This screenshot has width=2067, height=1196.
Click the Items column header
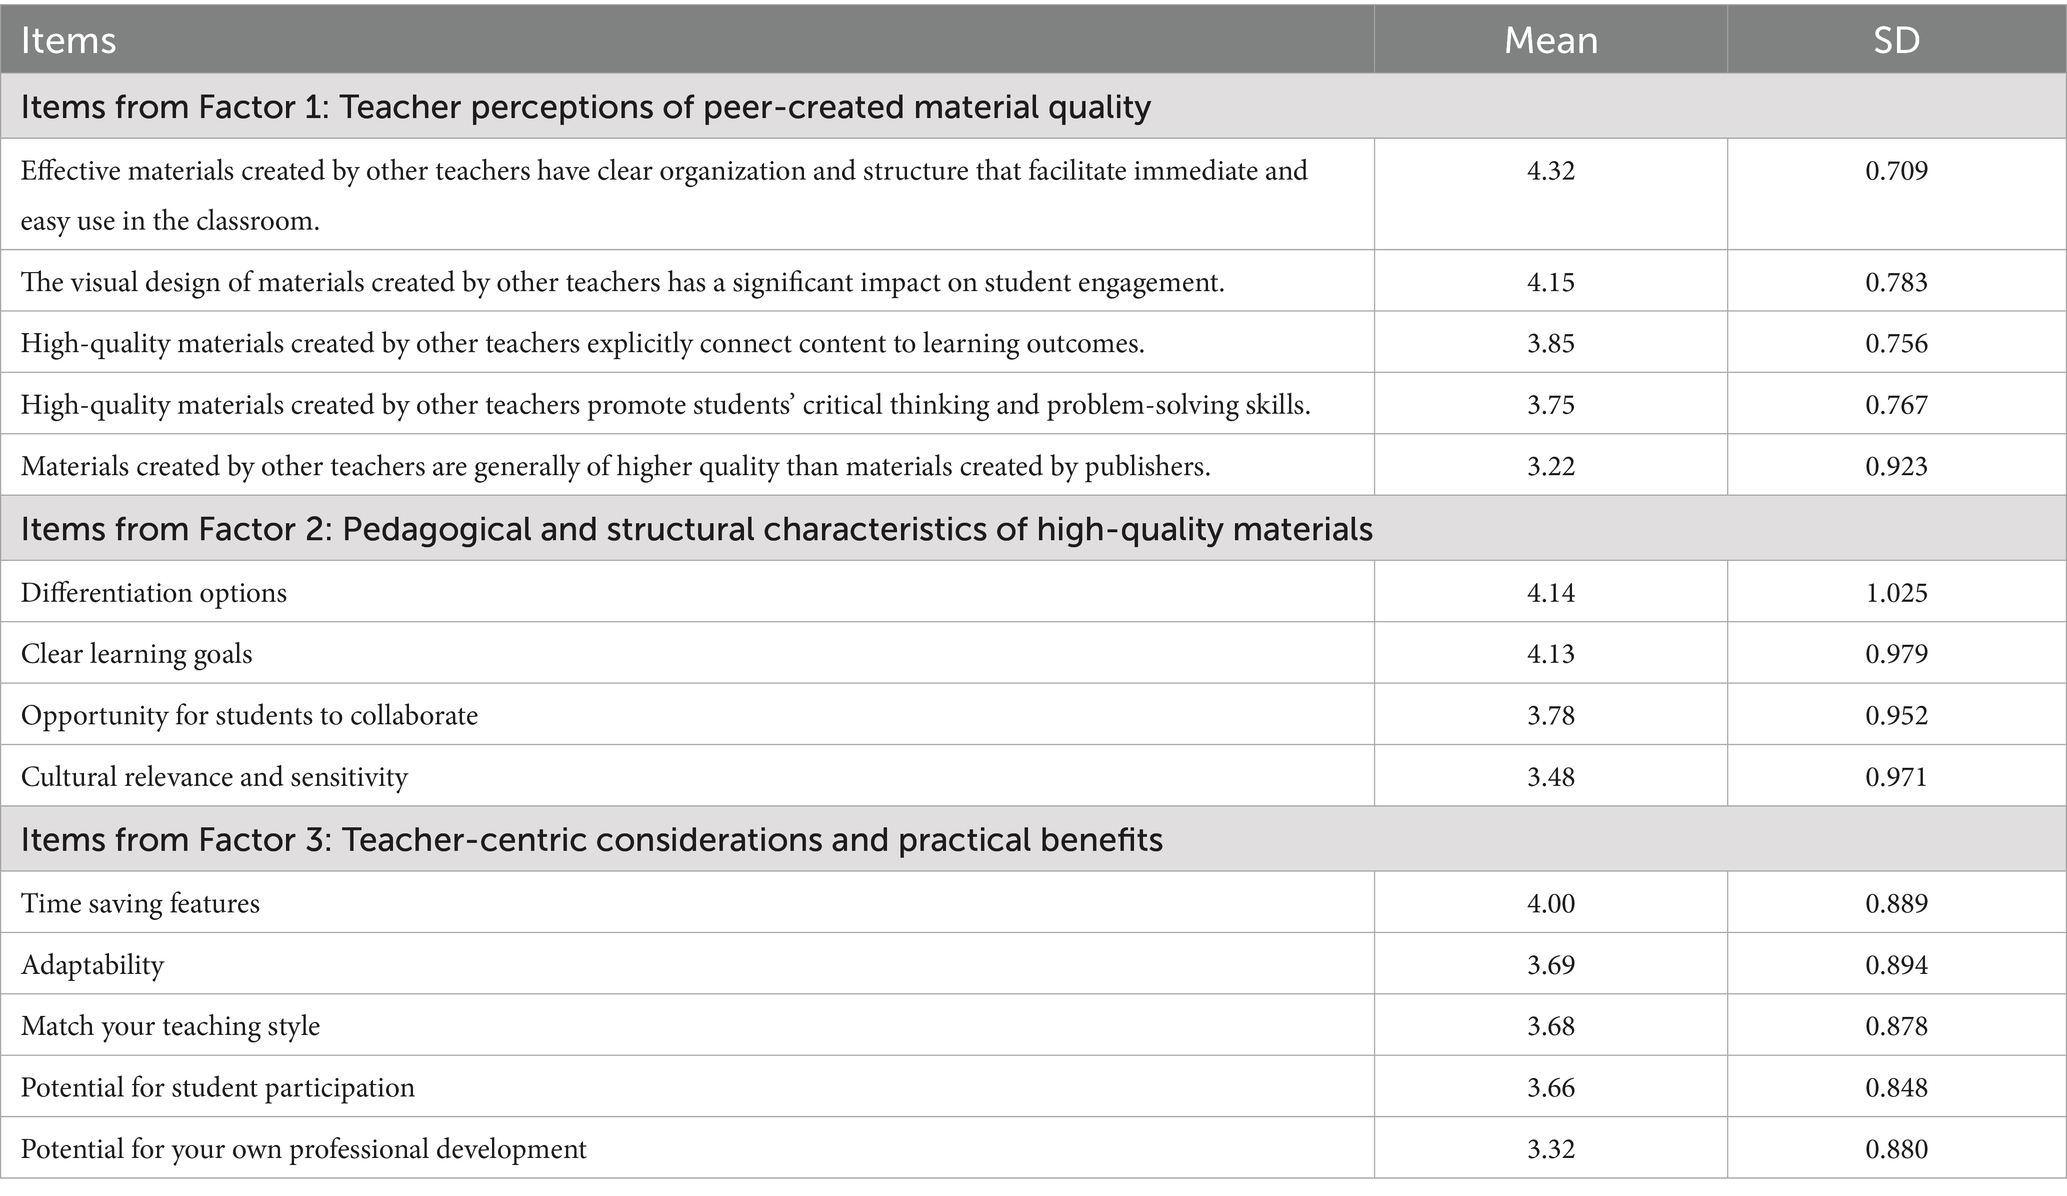pos(68,40)
